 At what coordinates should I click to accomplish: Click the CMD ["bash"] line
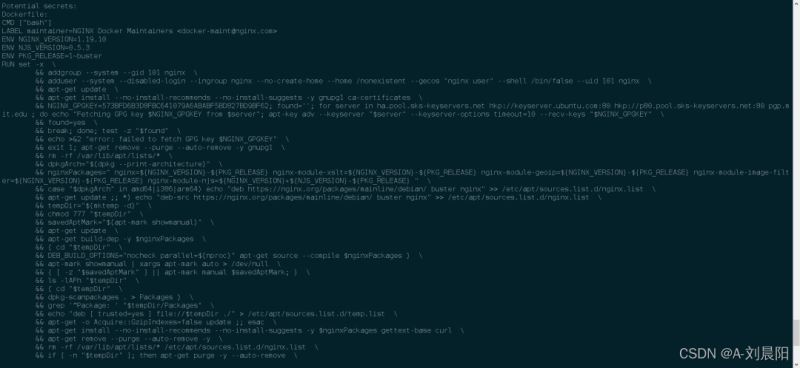click(27, 23)
